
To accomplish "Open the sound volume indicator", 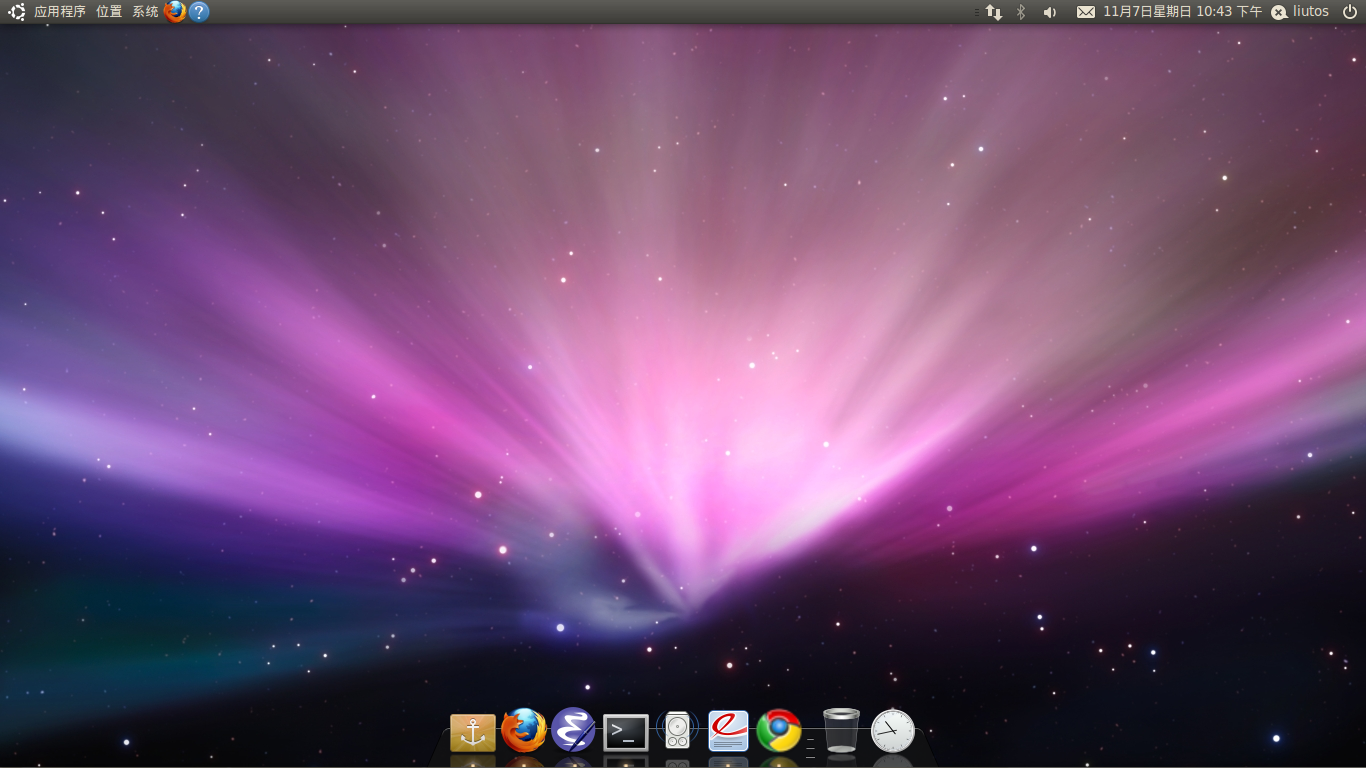I will pyautogui.click(x=1050, y=12).
